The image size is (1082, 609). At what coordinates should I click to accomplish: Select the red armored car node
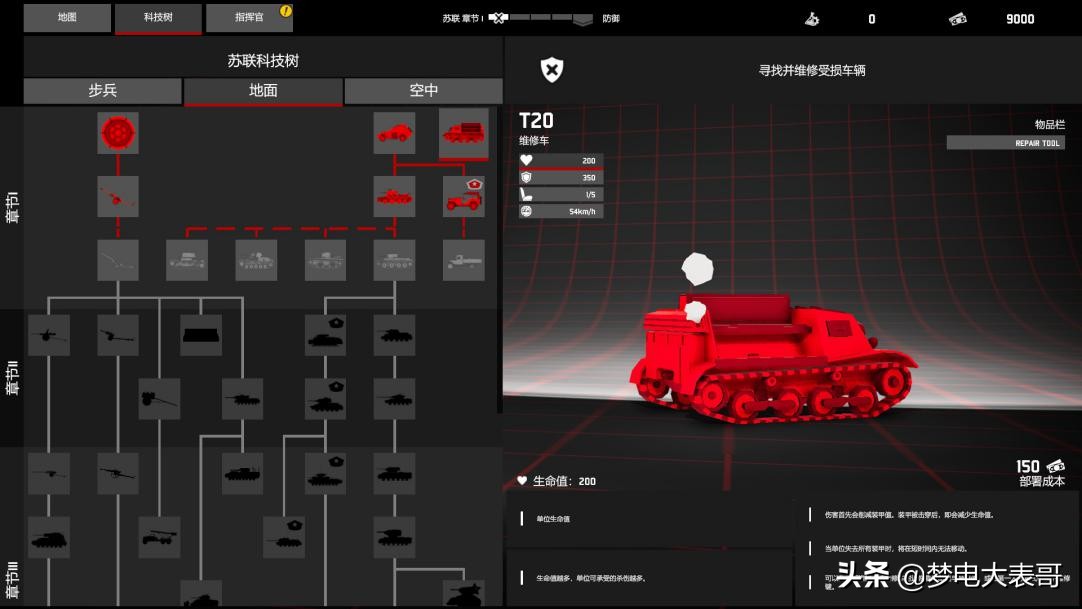point(394,133)
